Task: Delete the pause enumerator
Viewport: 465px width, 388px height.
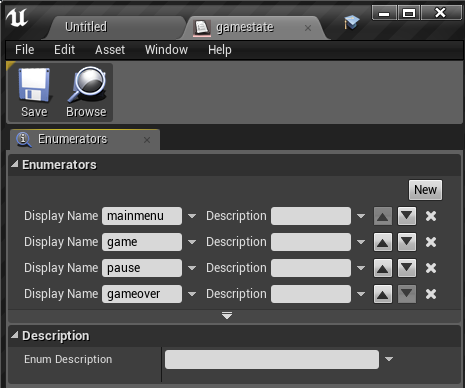Action: tap(431, 268)
